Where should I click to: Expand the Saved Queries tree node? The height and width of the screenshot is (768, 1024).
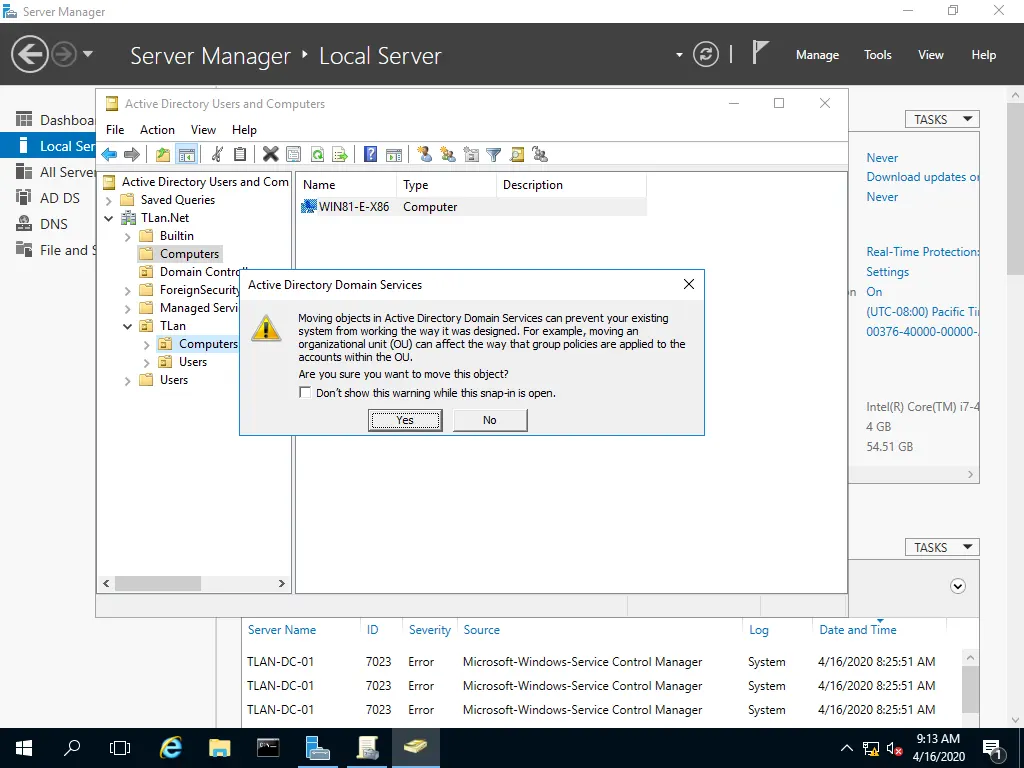pyautogui.click(x=109, y=200)
